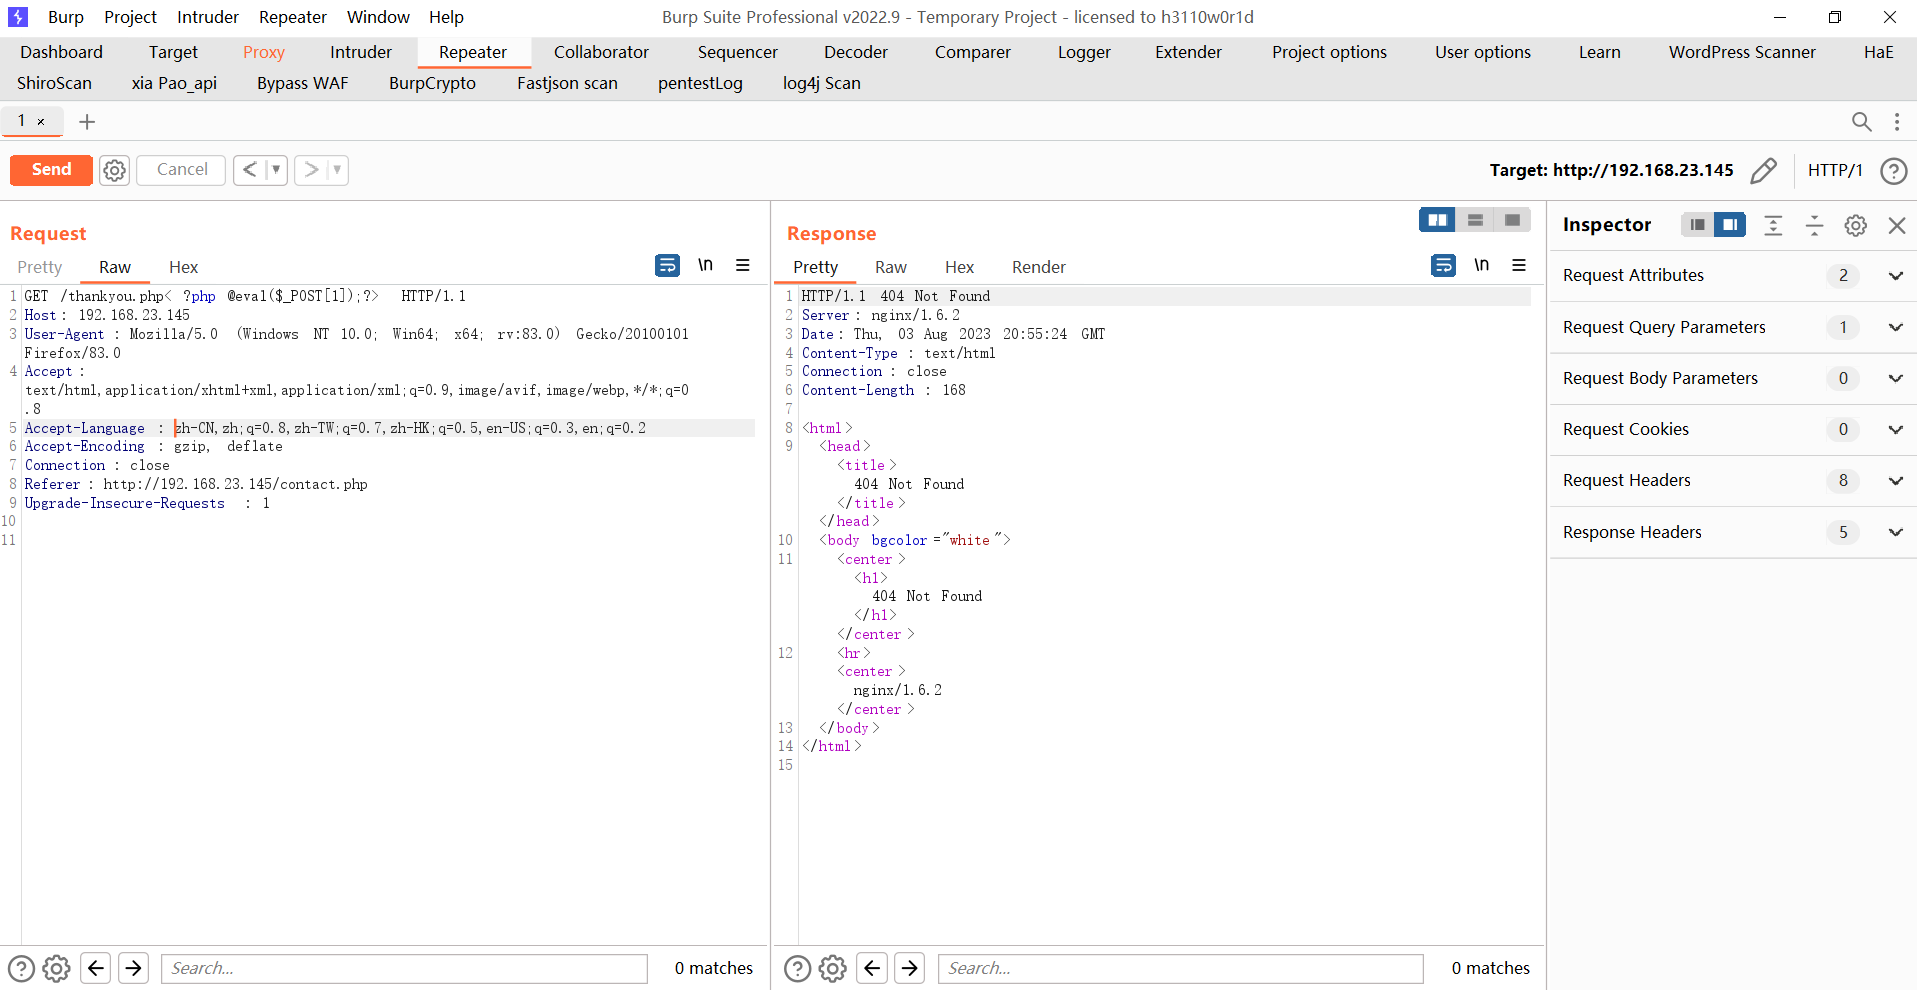Toggle word wrap in Request panel

667,265
